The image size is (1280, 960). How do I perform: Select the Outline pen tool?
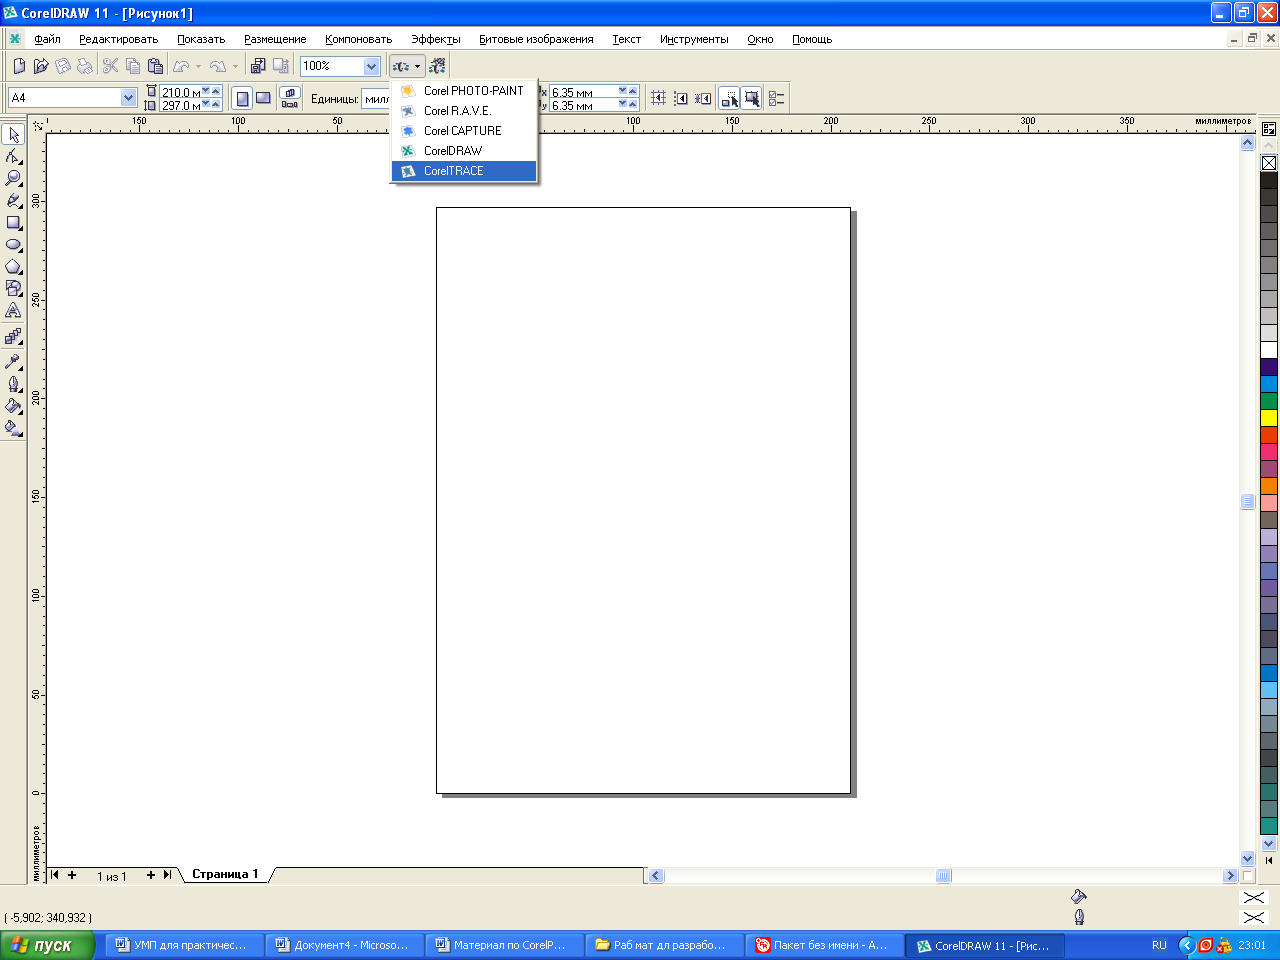[x=14, y=384]
